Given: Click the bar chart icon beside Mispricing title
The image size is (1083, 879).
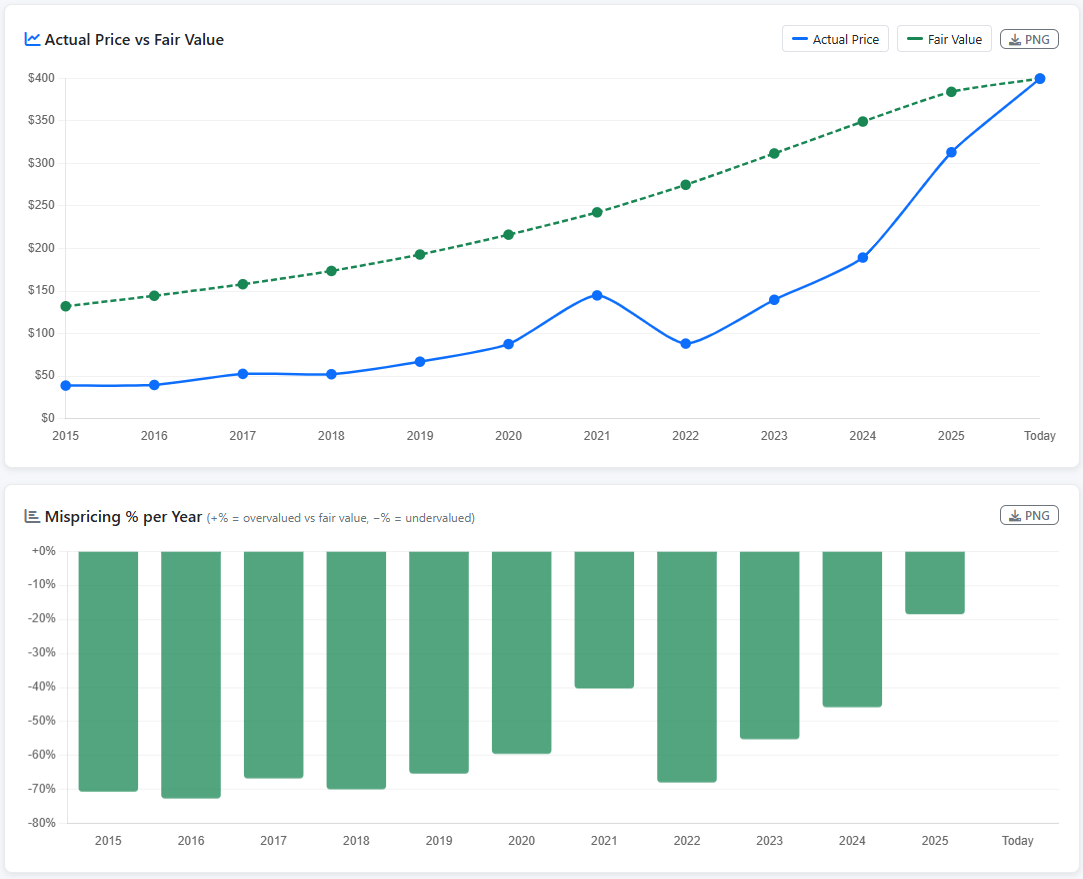Looking at the screenshot, I should (x=32, y=516).
